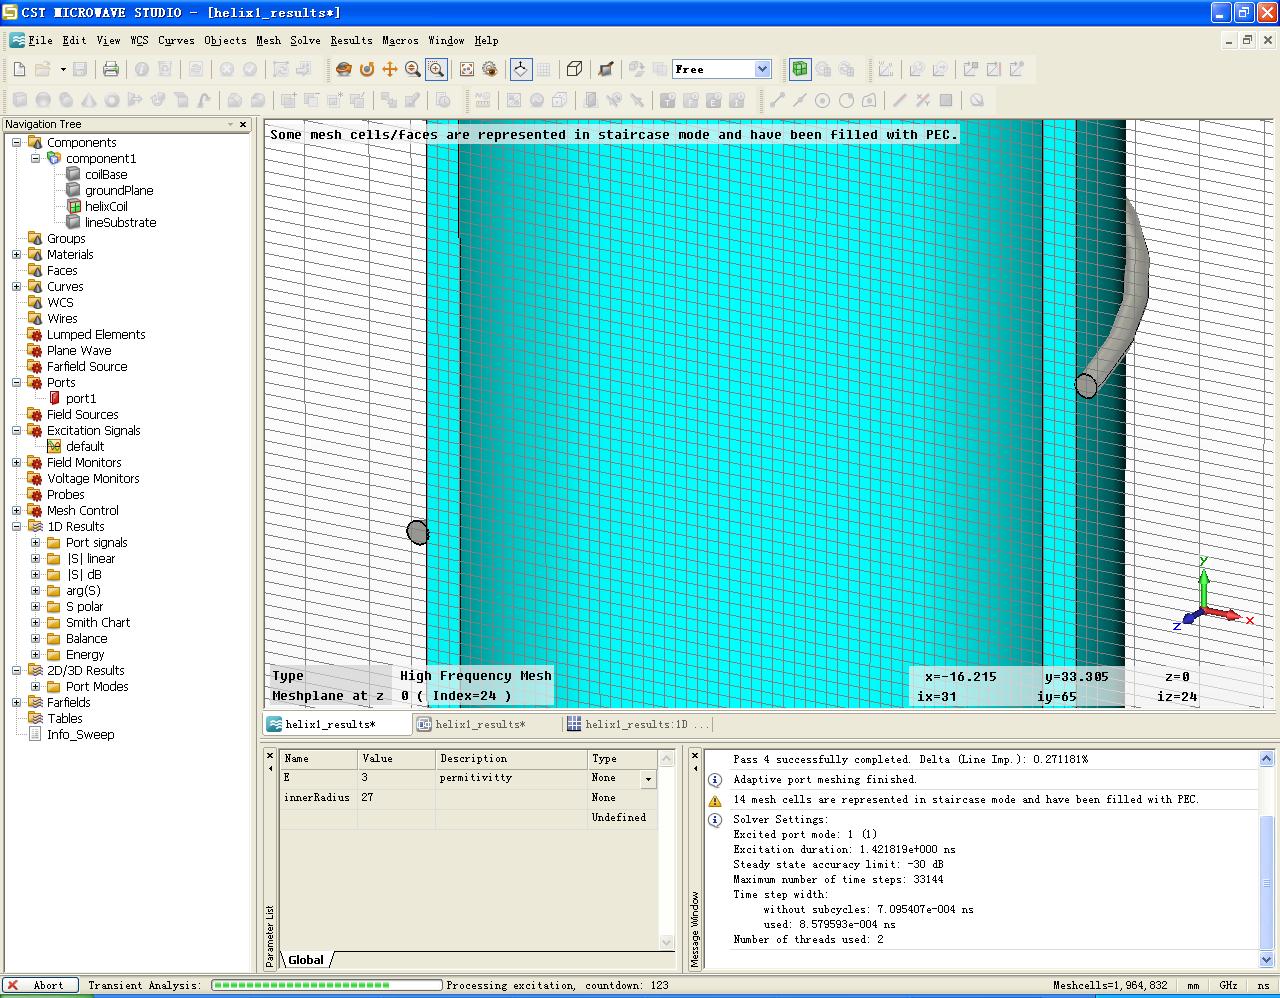Select Info_Sweep in the tree
Viewport: 1280px width, 998px height.
click(x=80, y=735)
